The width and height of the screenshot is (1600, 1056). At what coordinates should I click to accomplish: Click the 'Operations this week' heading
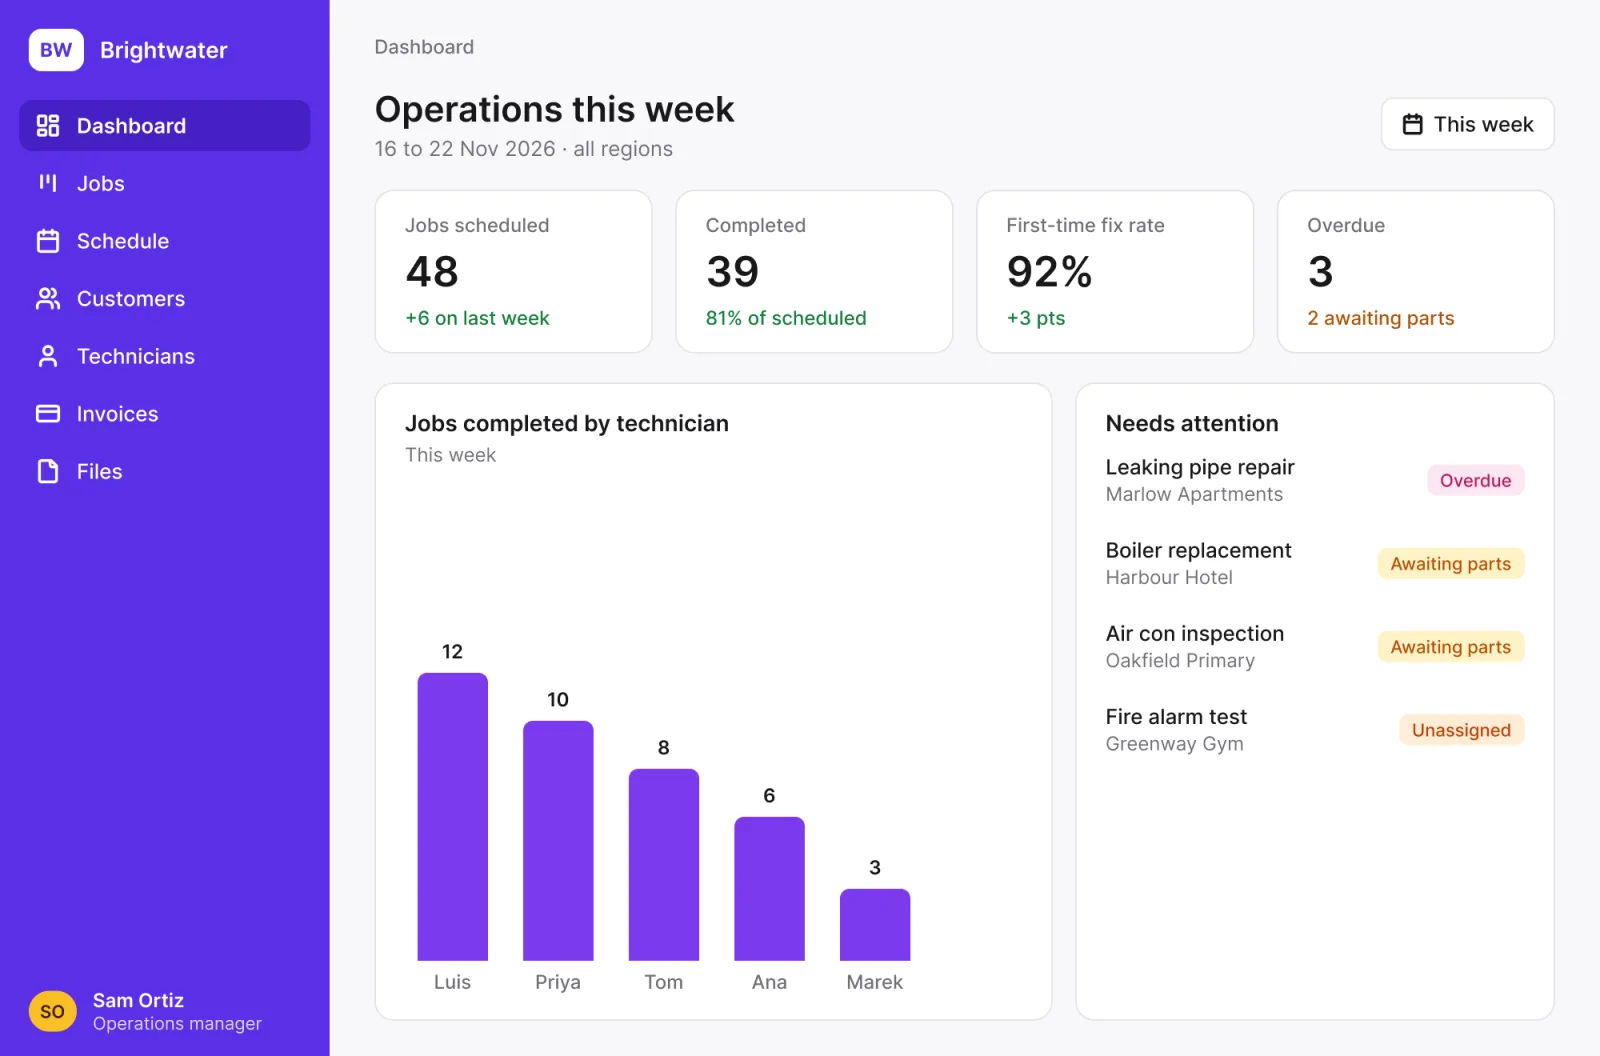pyautogui.click(x=555, y=109)
